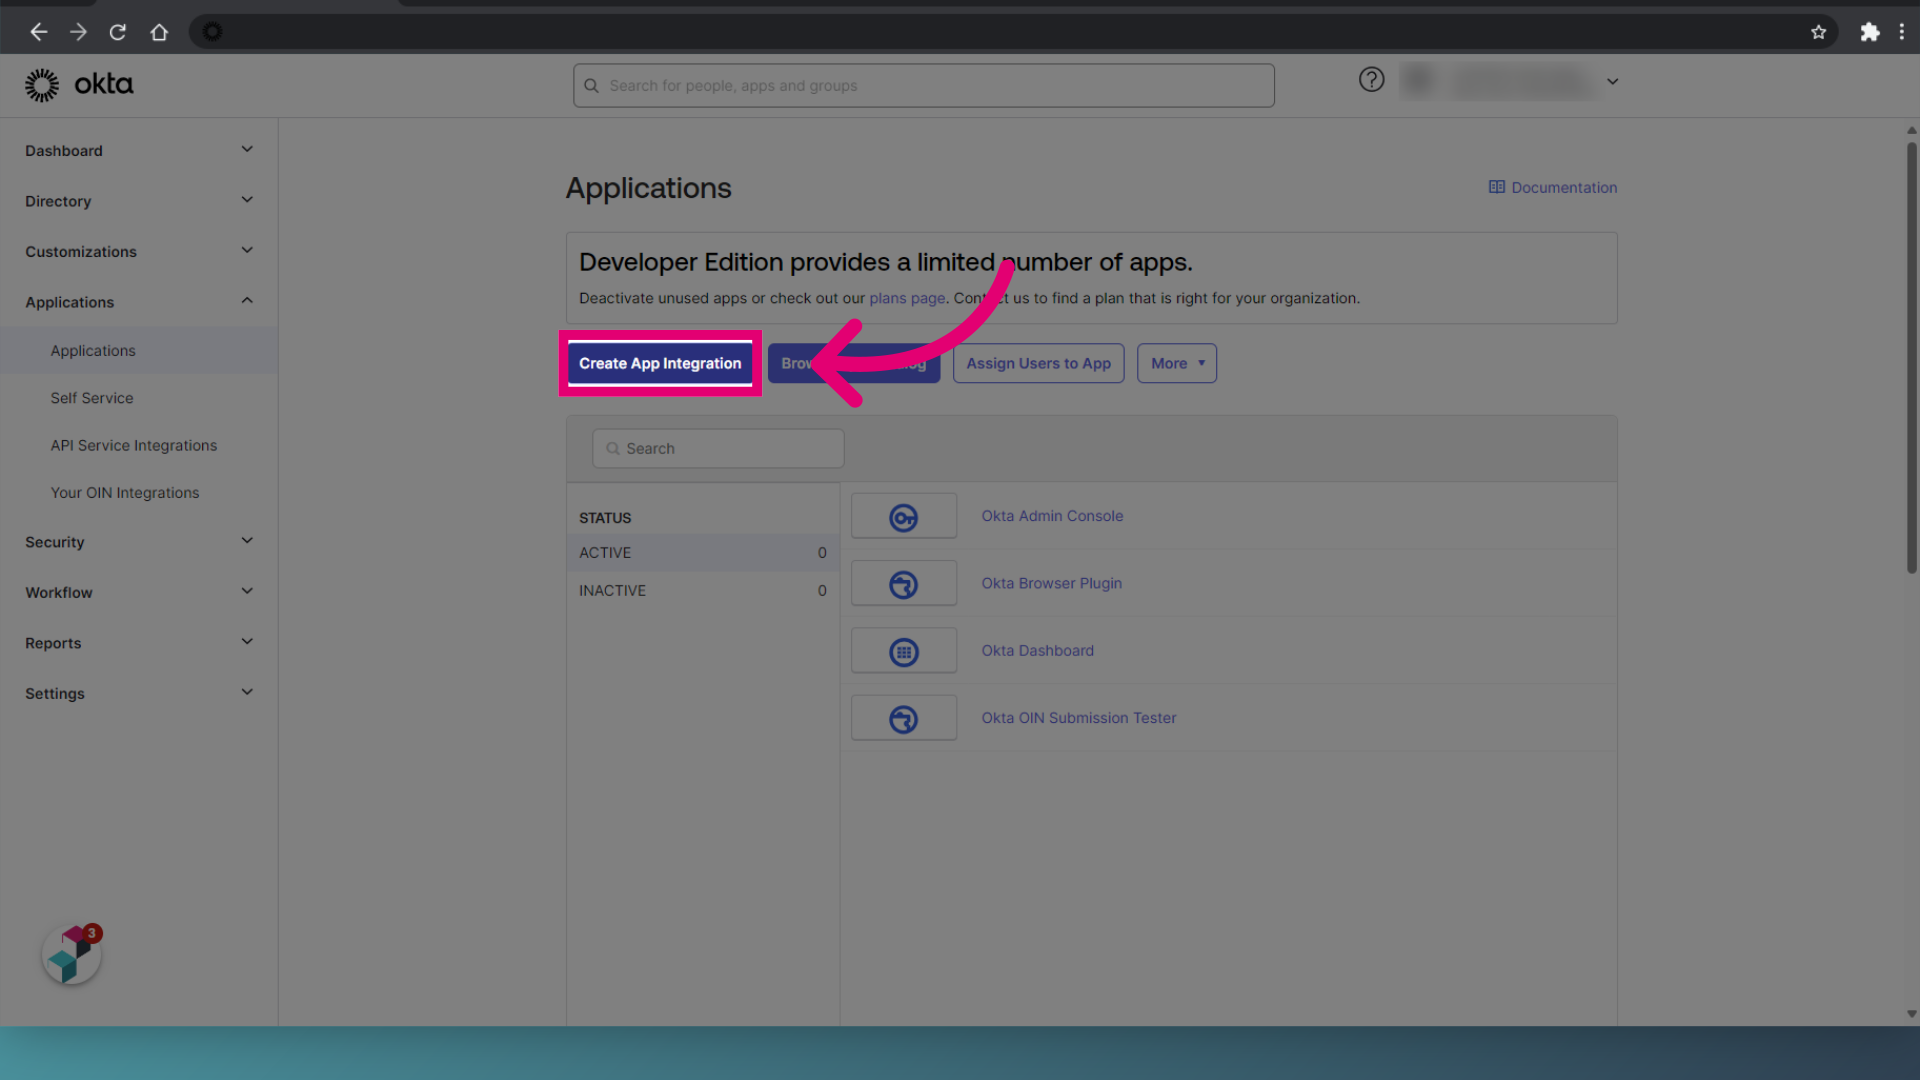This screenshot has width=1920, height=1080.
Task: Open Okta Browser Plugin link
Action: click(x=1051, y=583)
